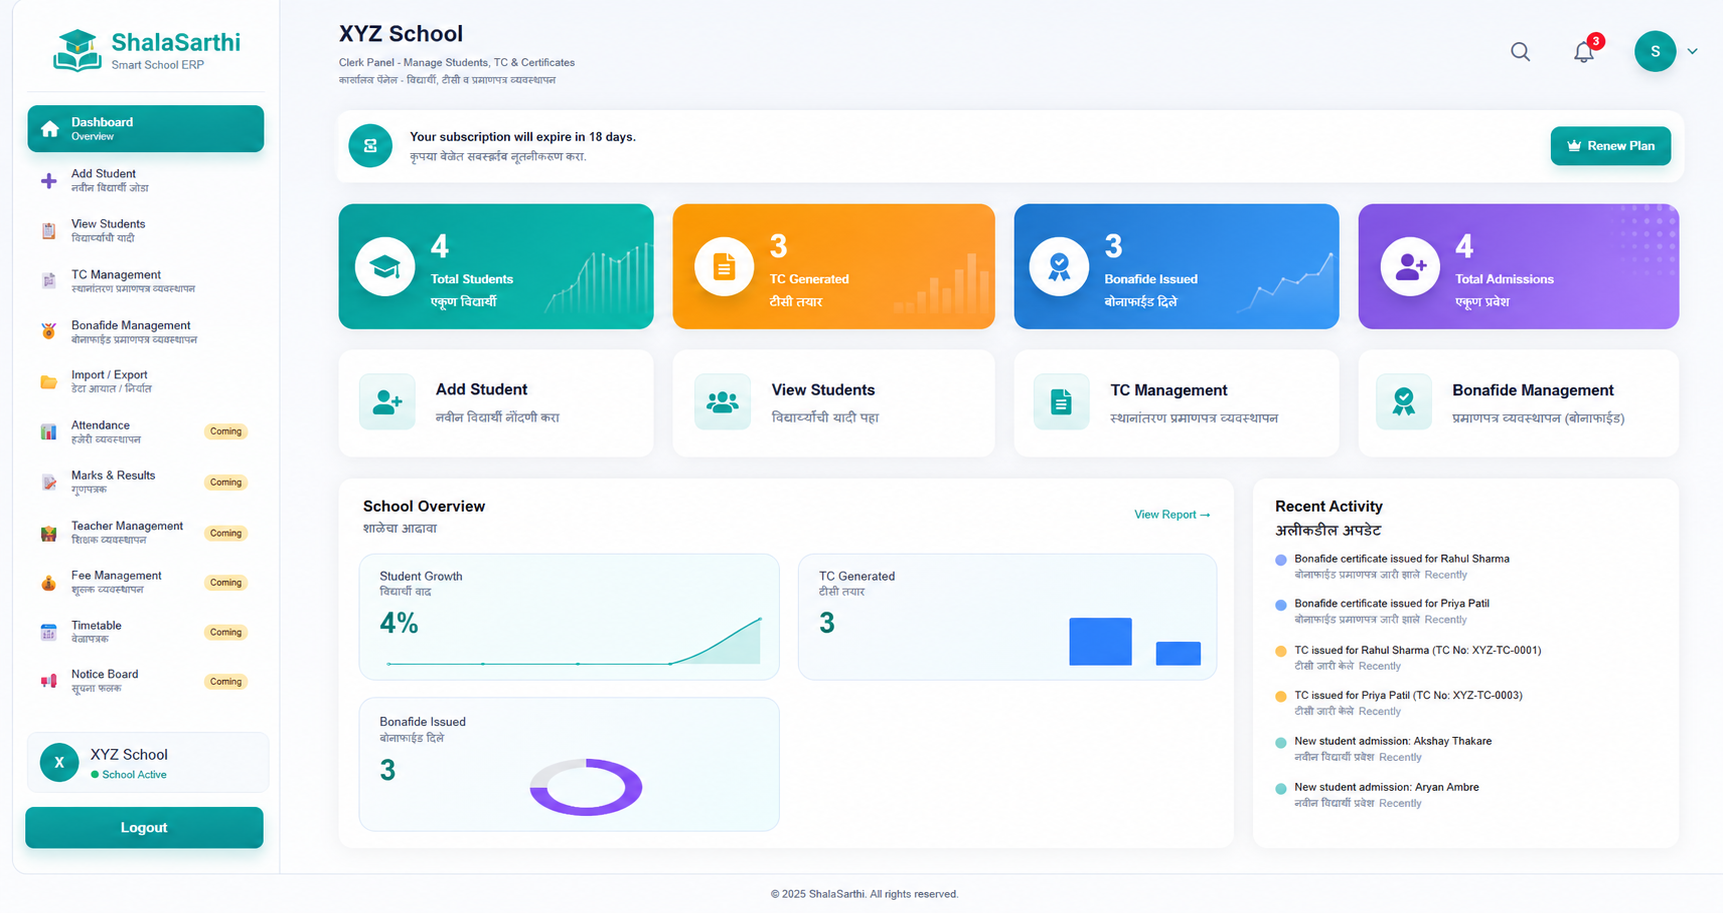The width and height of the screenshot is (1723, 913).
Task: Click activity 'TC issued for Priya Patil'
Action: [1408, 695]
